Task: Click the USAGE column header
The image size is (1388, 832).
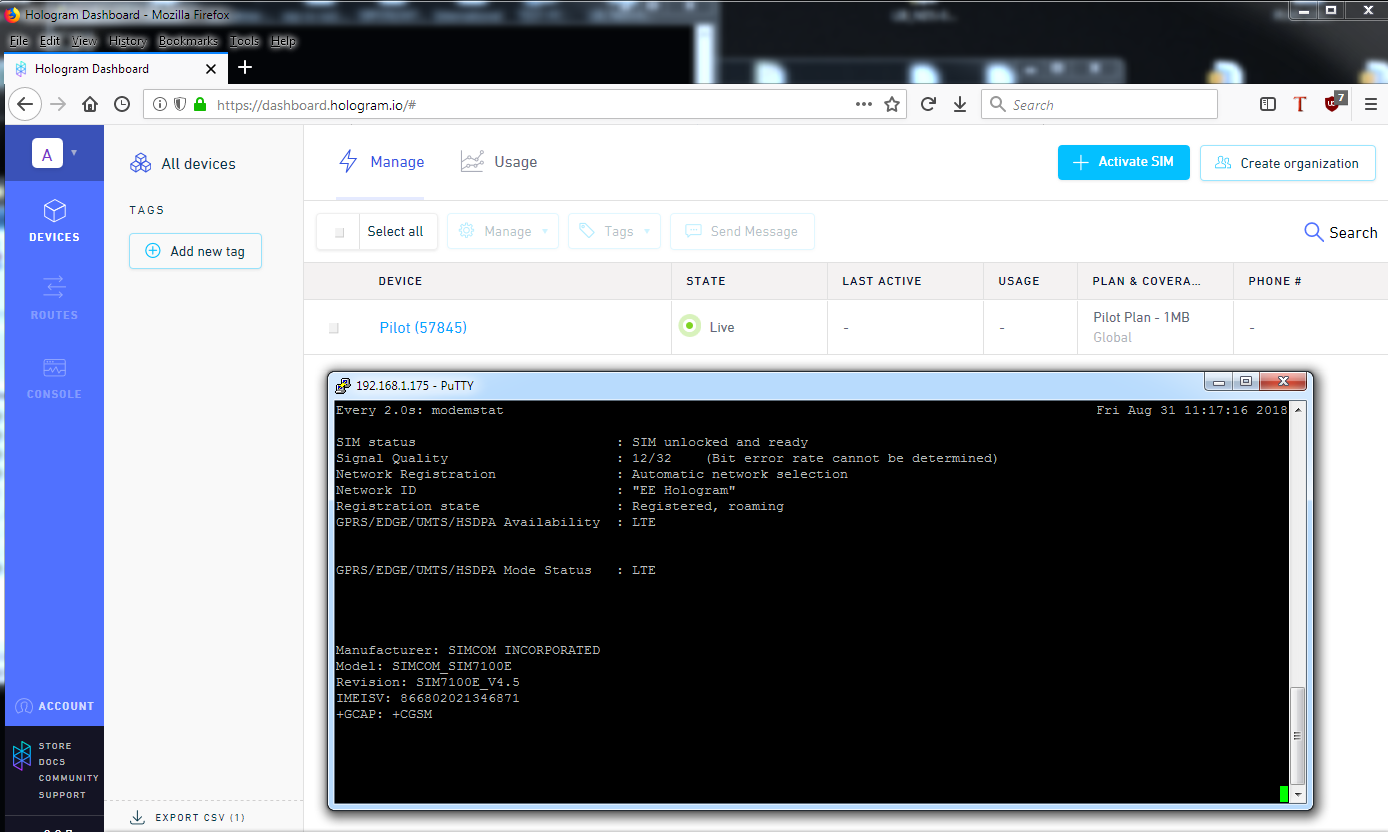Action: click(x=1019, y=281)
